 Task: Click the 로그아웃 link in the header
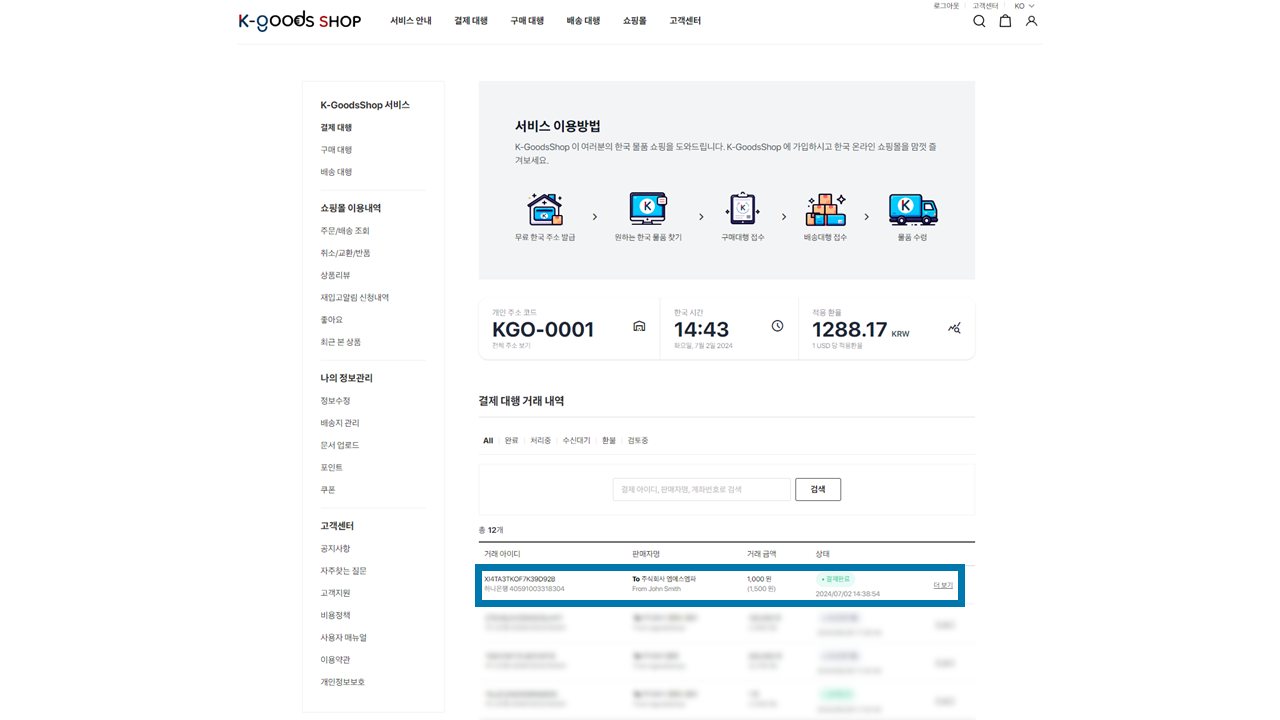946,6
